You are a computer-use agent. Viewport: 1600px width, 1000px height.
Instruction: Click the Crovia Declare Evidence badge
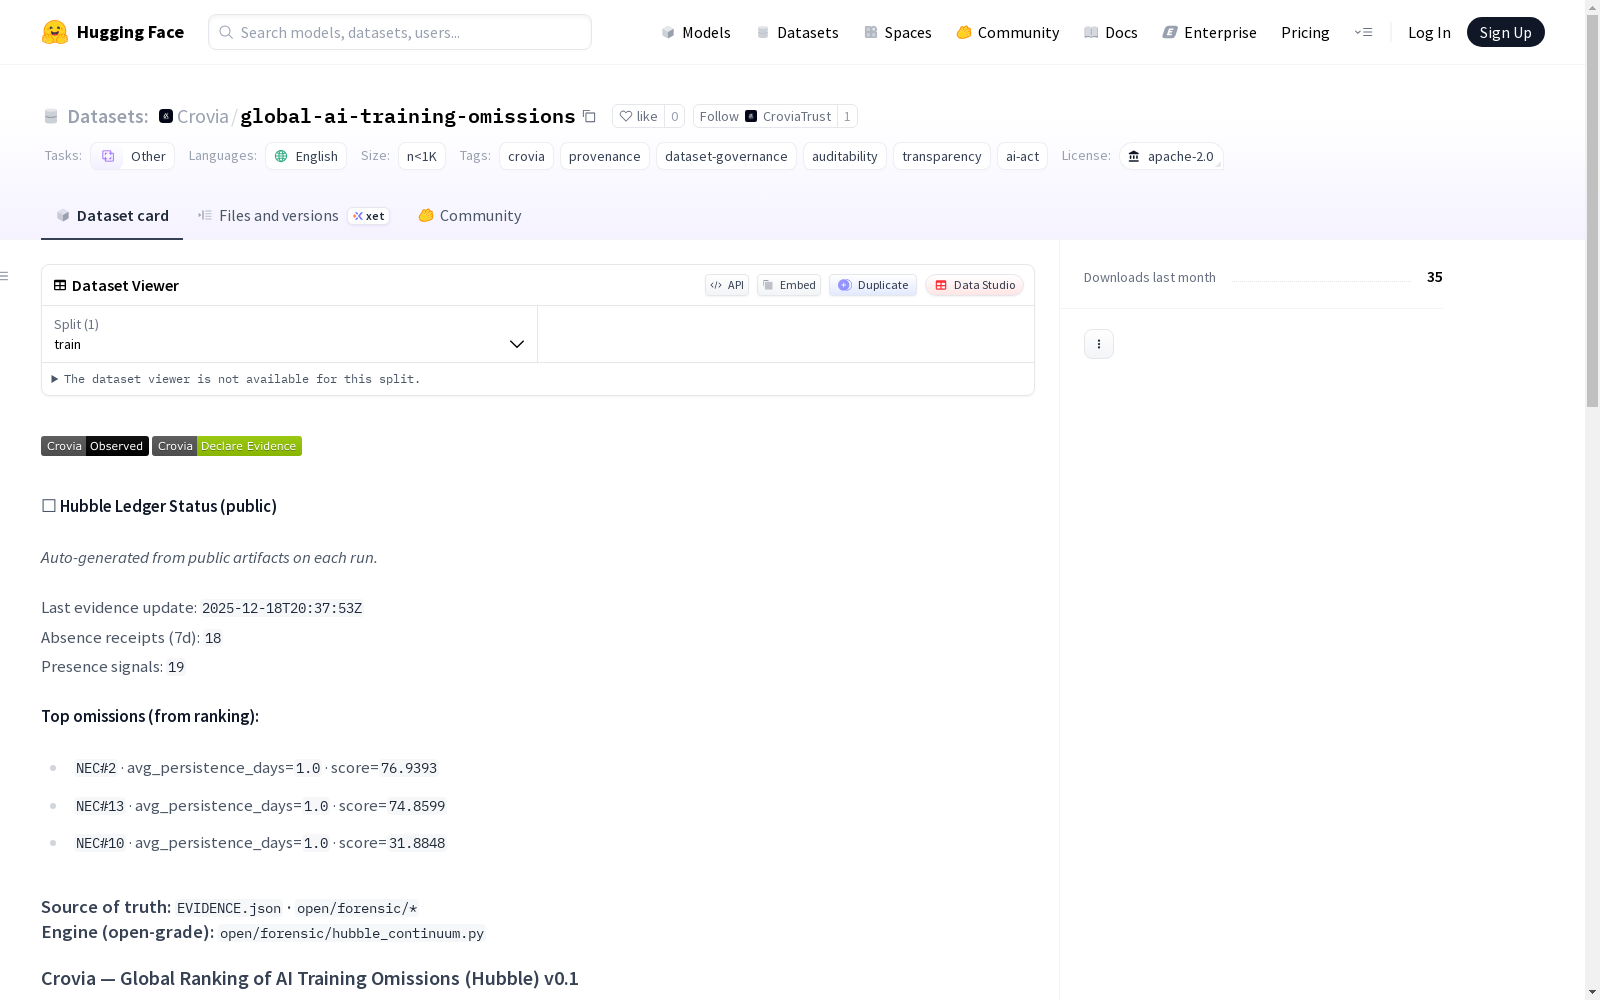227,446
